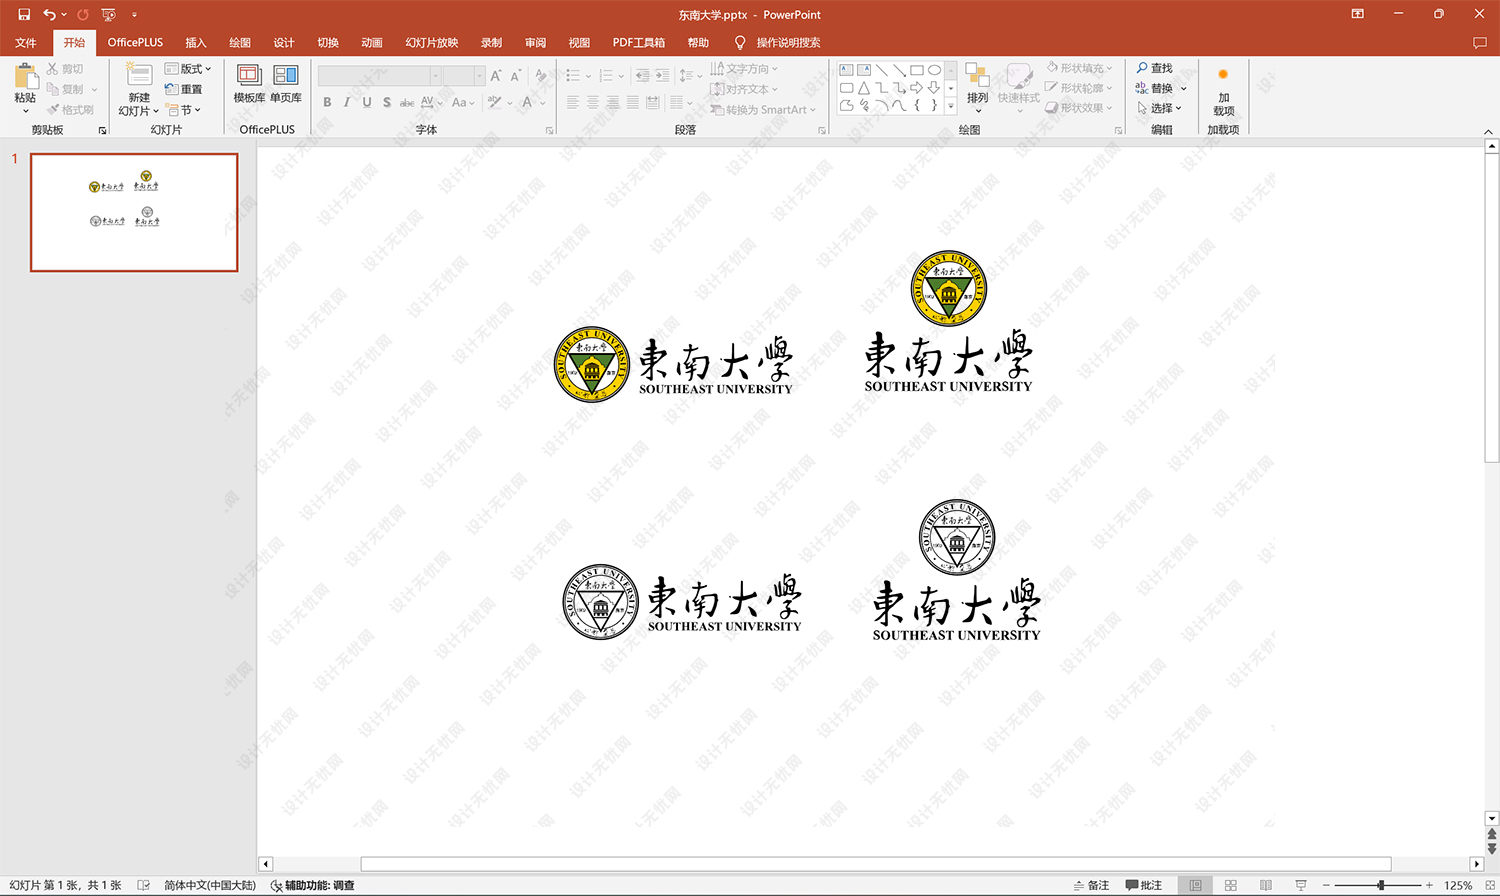Viewport: 1500px width, 896px height.
Task: Switch to Reading view icon
Action: tap(1266, 885)
